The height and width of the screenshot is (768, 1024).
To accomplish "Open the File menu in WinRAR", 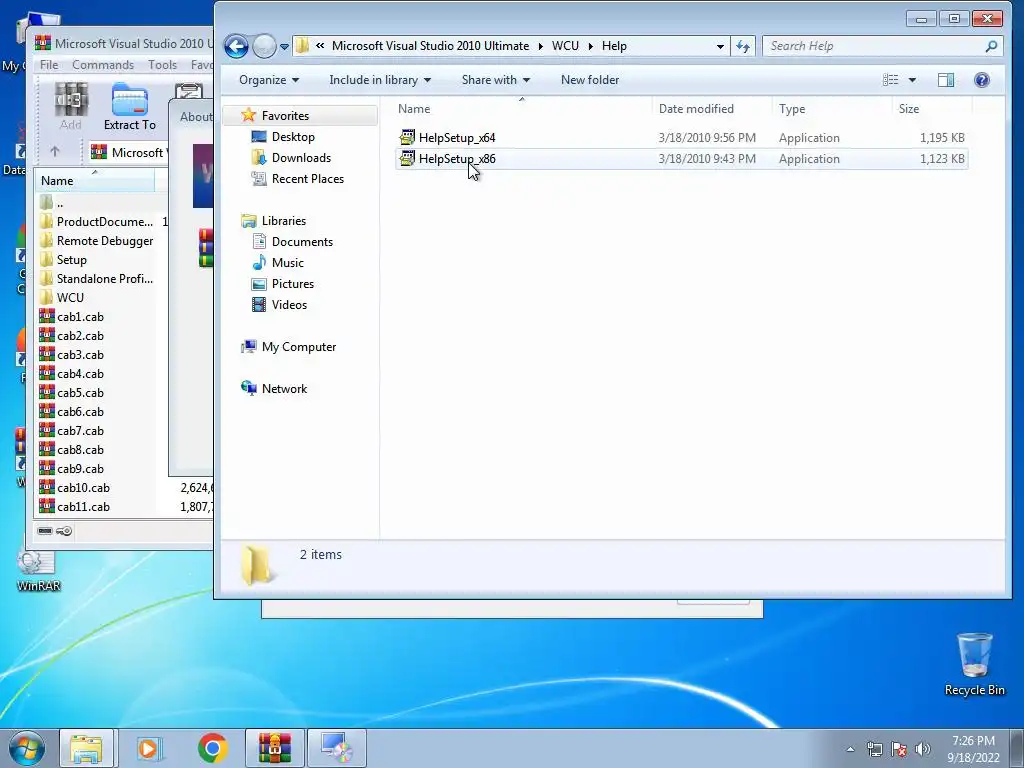I will [x=49, y=65].
